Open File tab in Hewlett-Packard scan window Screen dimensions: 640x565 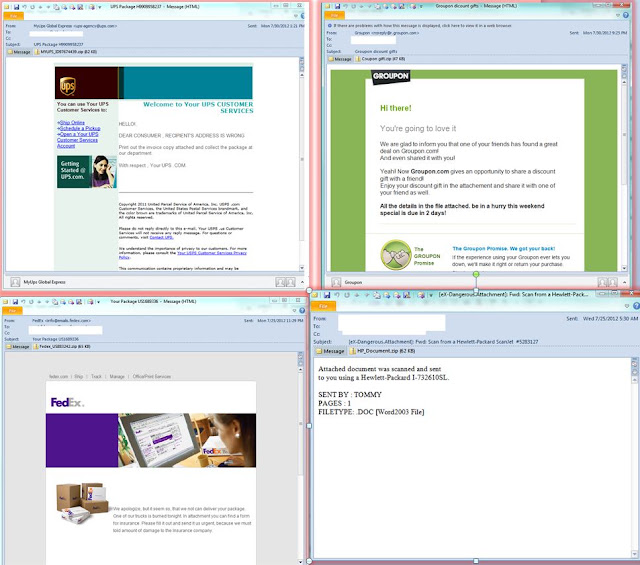click(323, 306)
